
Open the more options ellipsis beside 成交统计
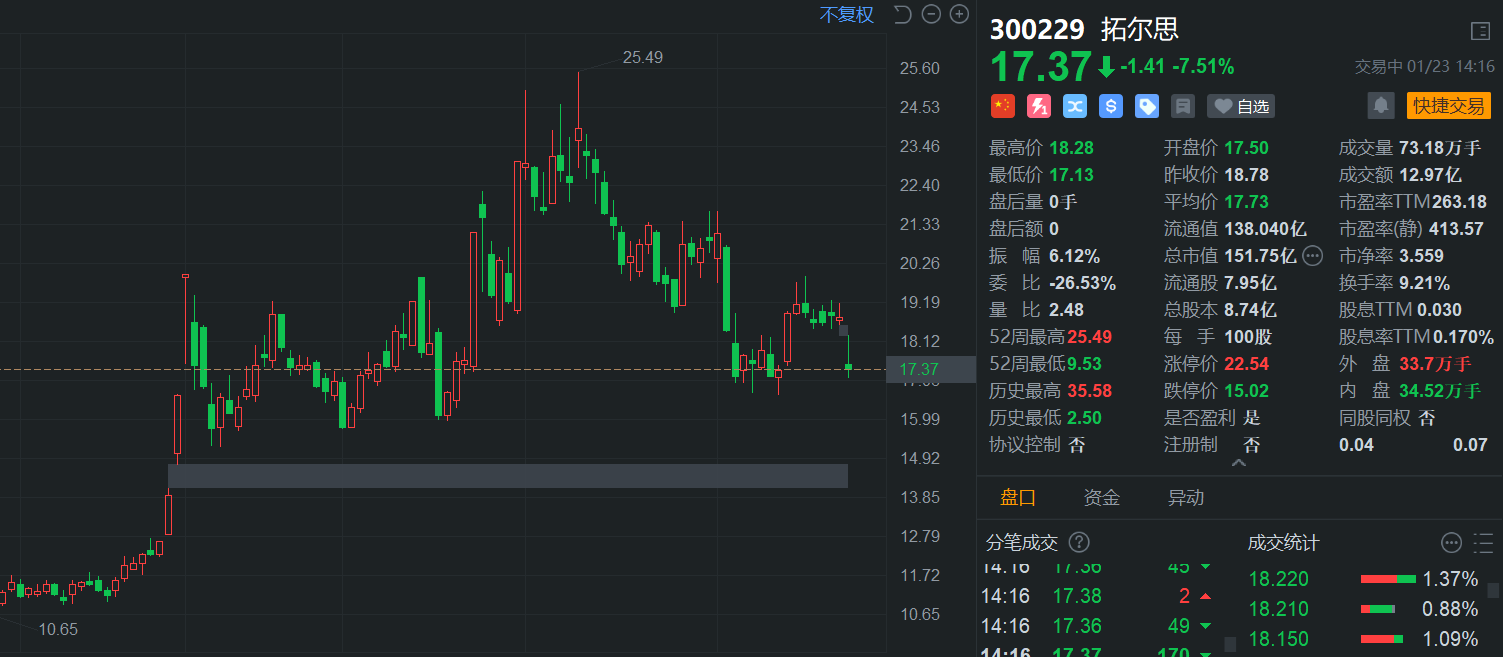coord(1452,543)
